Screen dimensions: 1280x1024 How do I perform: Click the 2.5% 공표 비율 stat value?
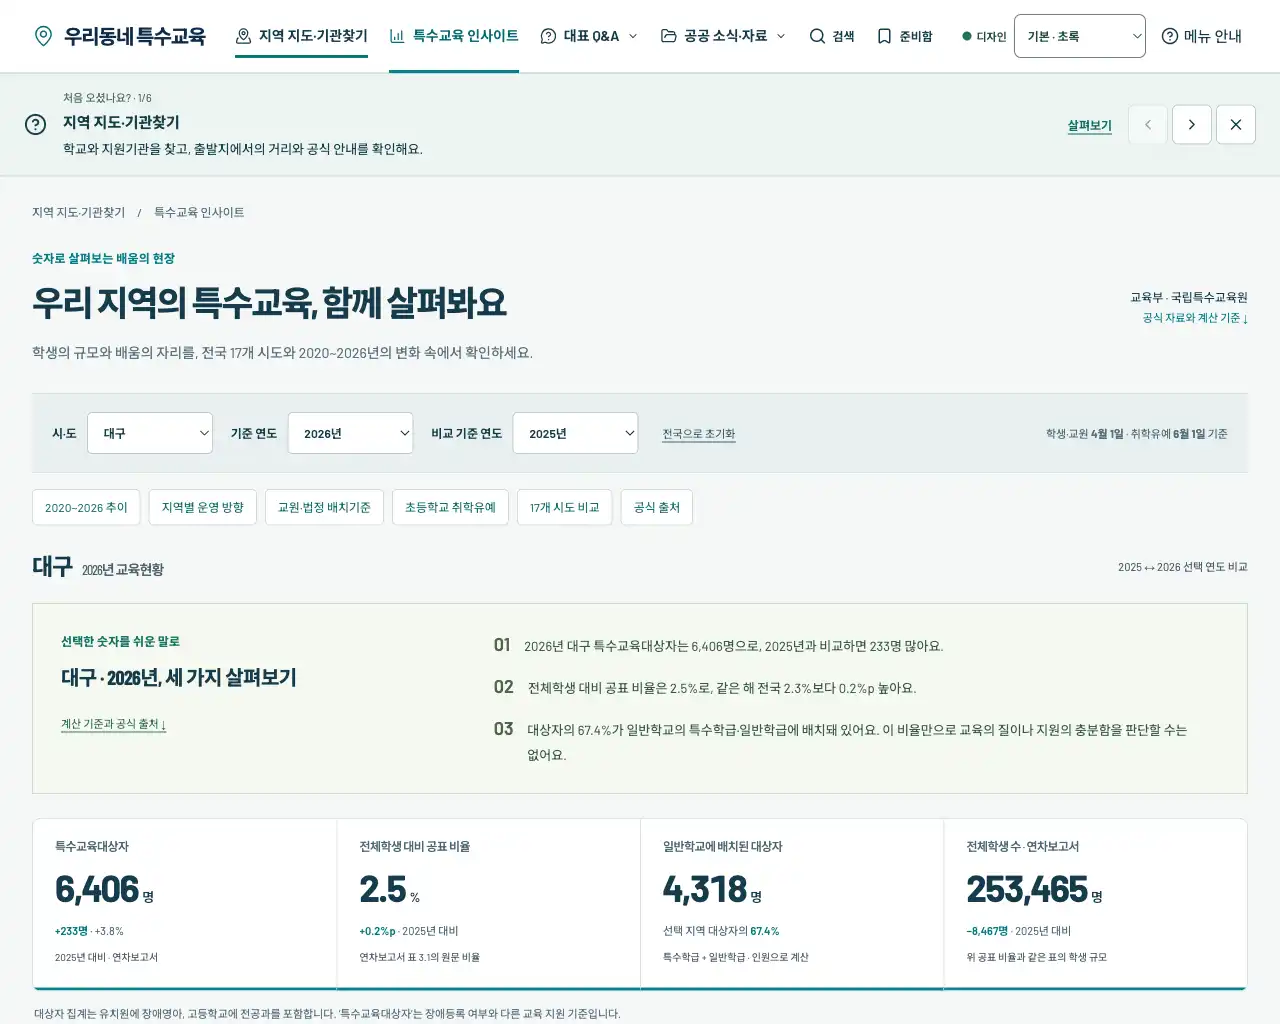pyautogui.click(x=383, y=889)
